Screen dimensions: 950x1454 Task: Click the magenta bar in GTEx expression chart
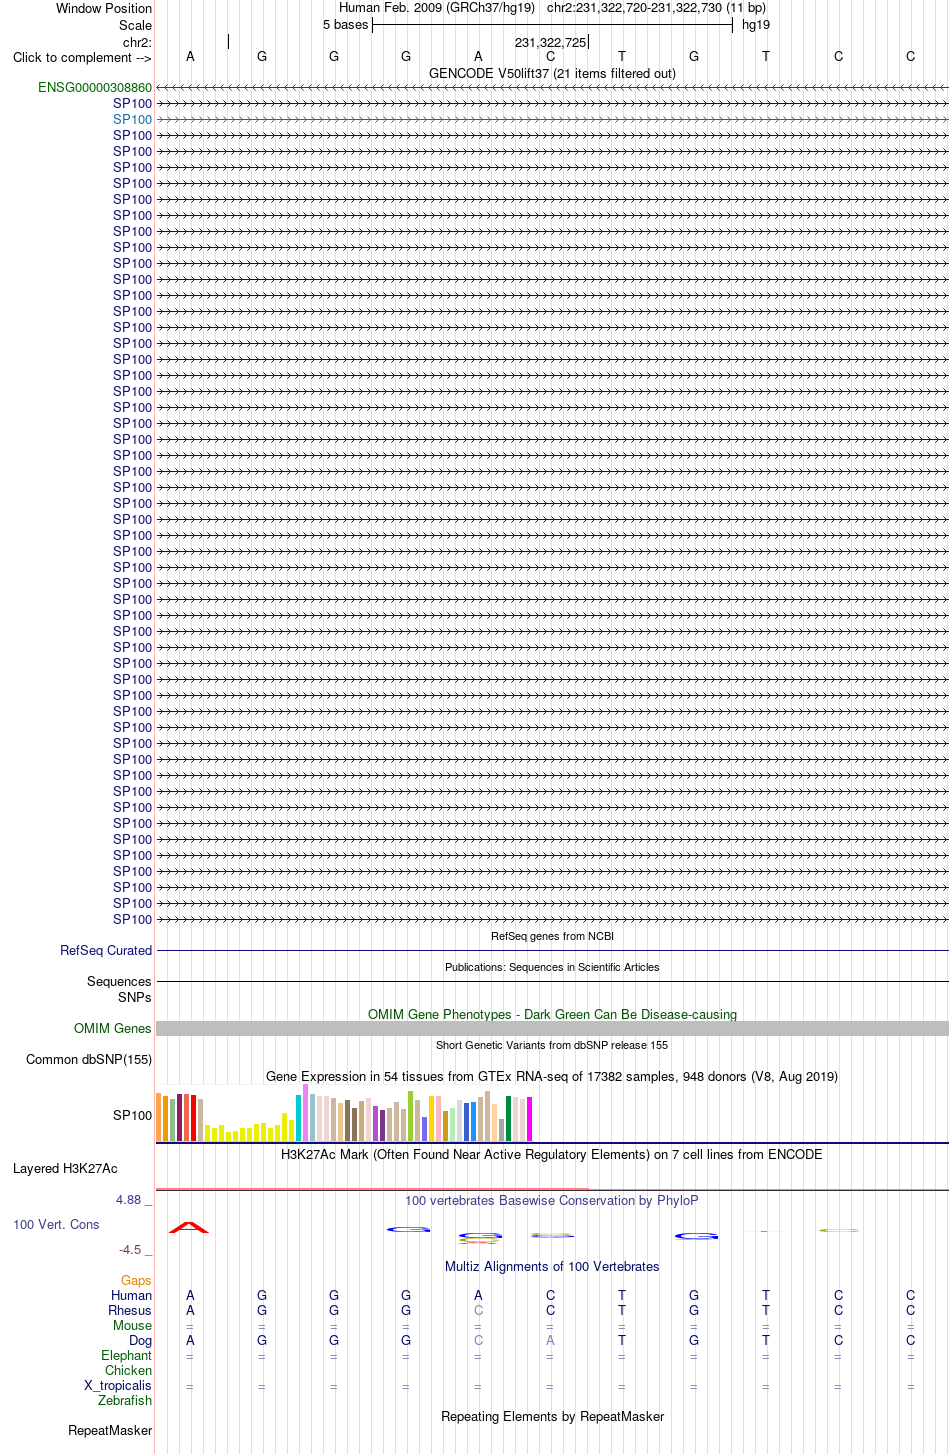[530, 1119]
